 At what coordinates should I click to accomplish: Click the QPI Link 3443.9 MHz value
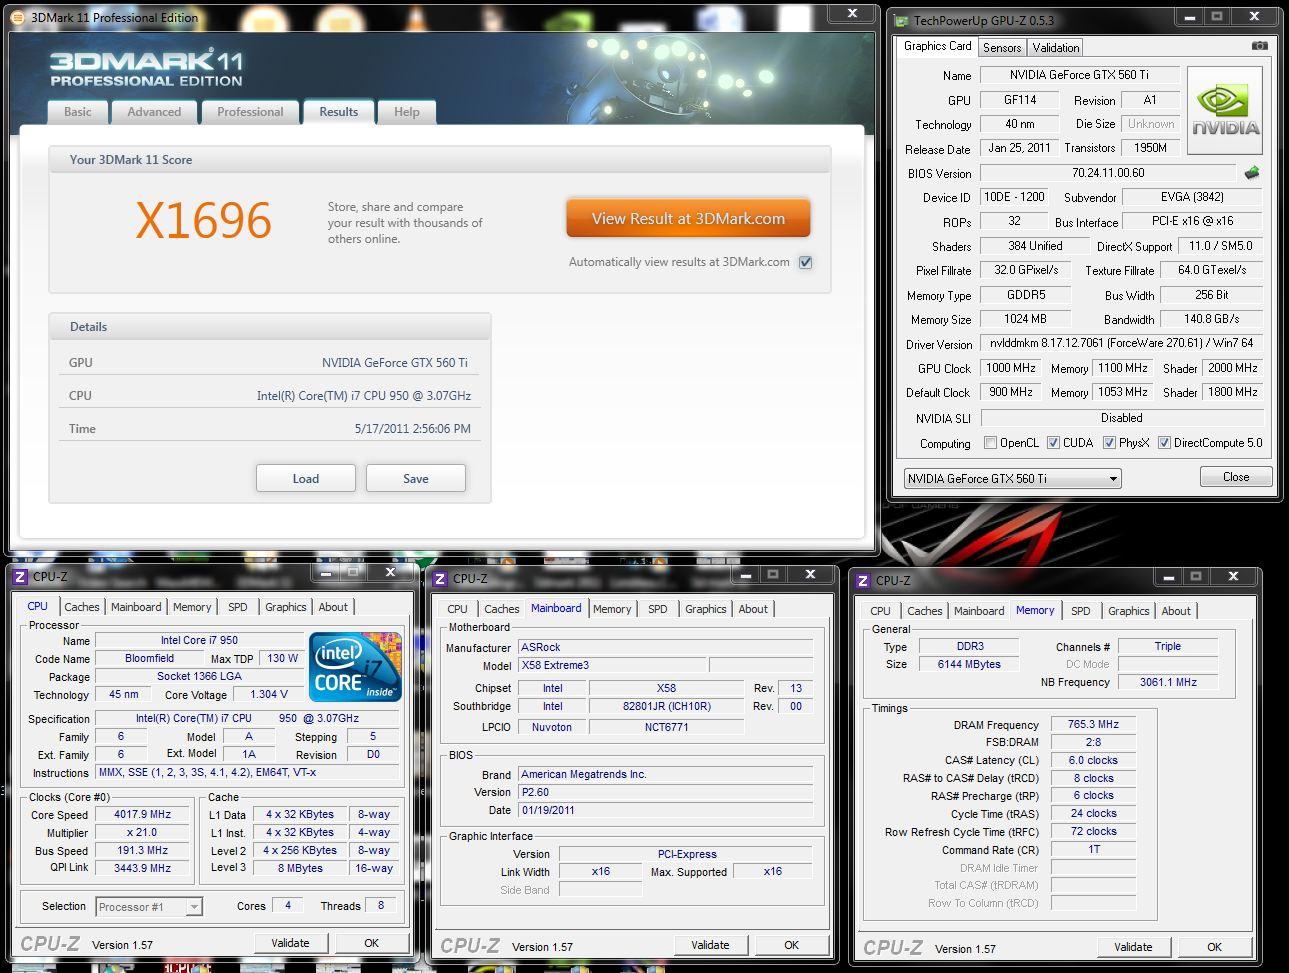143,868
